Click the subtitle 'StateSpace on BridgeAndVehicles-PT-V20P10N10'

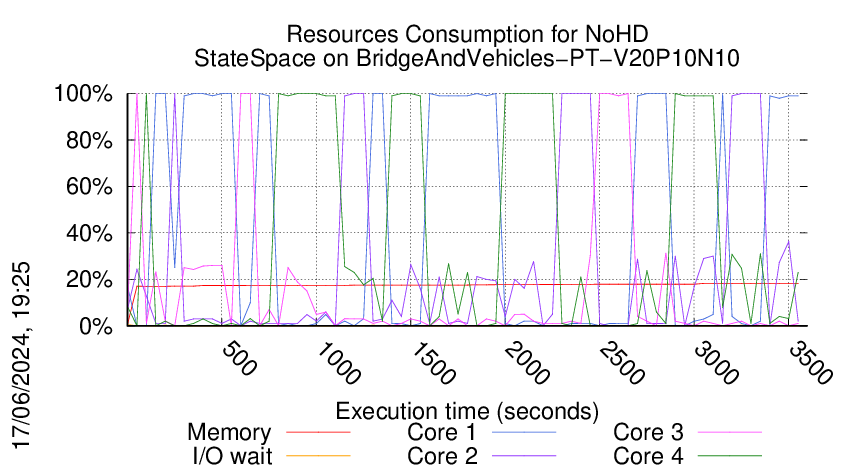pos(467,58)
